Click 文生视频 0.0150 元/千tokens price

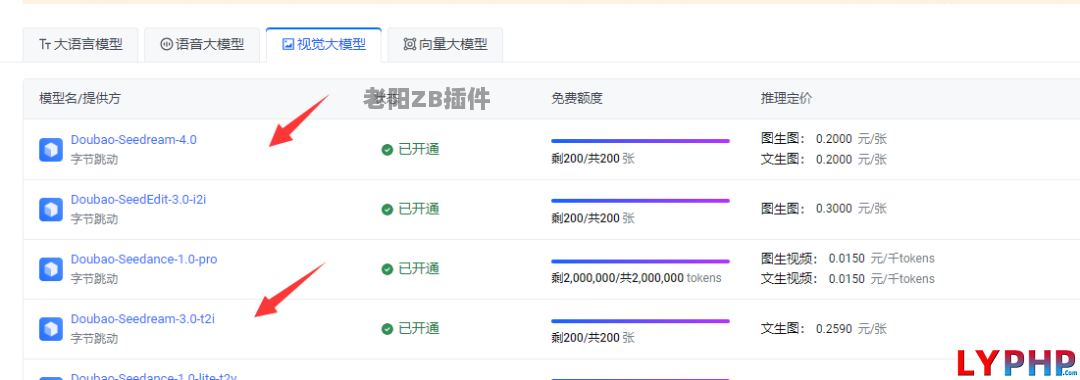[848, 279]
